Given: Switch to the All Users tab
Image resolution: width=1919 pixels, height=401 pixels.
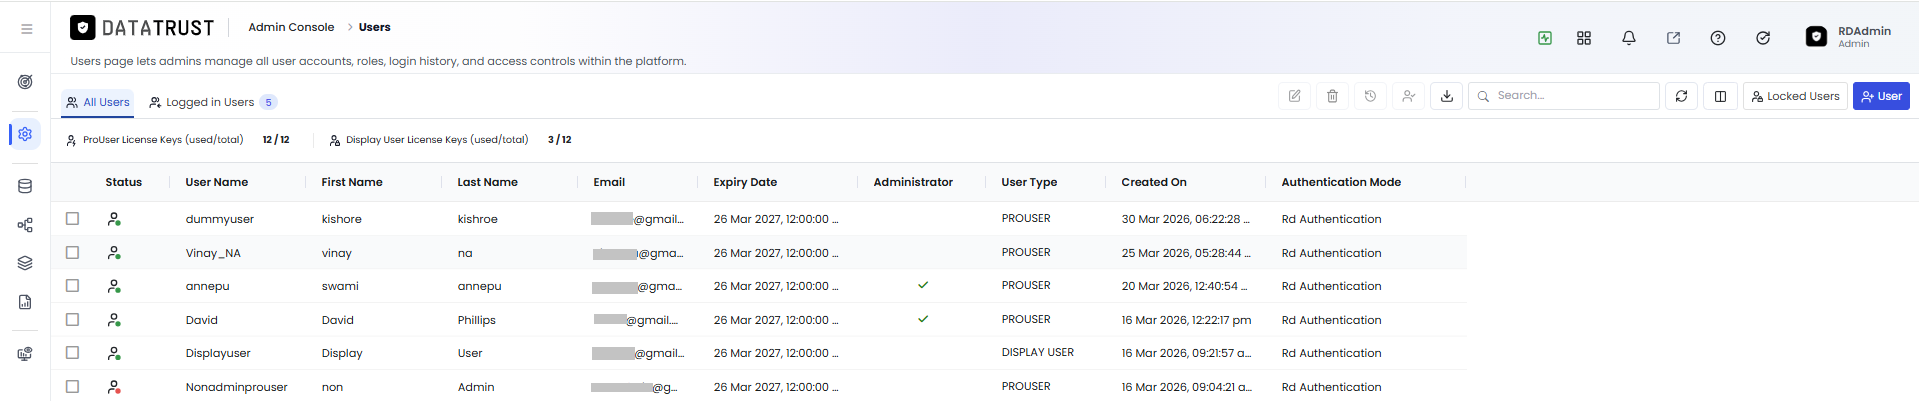Looking at the screenshot, I should click(x=98, y=102).
